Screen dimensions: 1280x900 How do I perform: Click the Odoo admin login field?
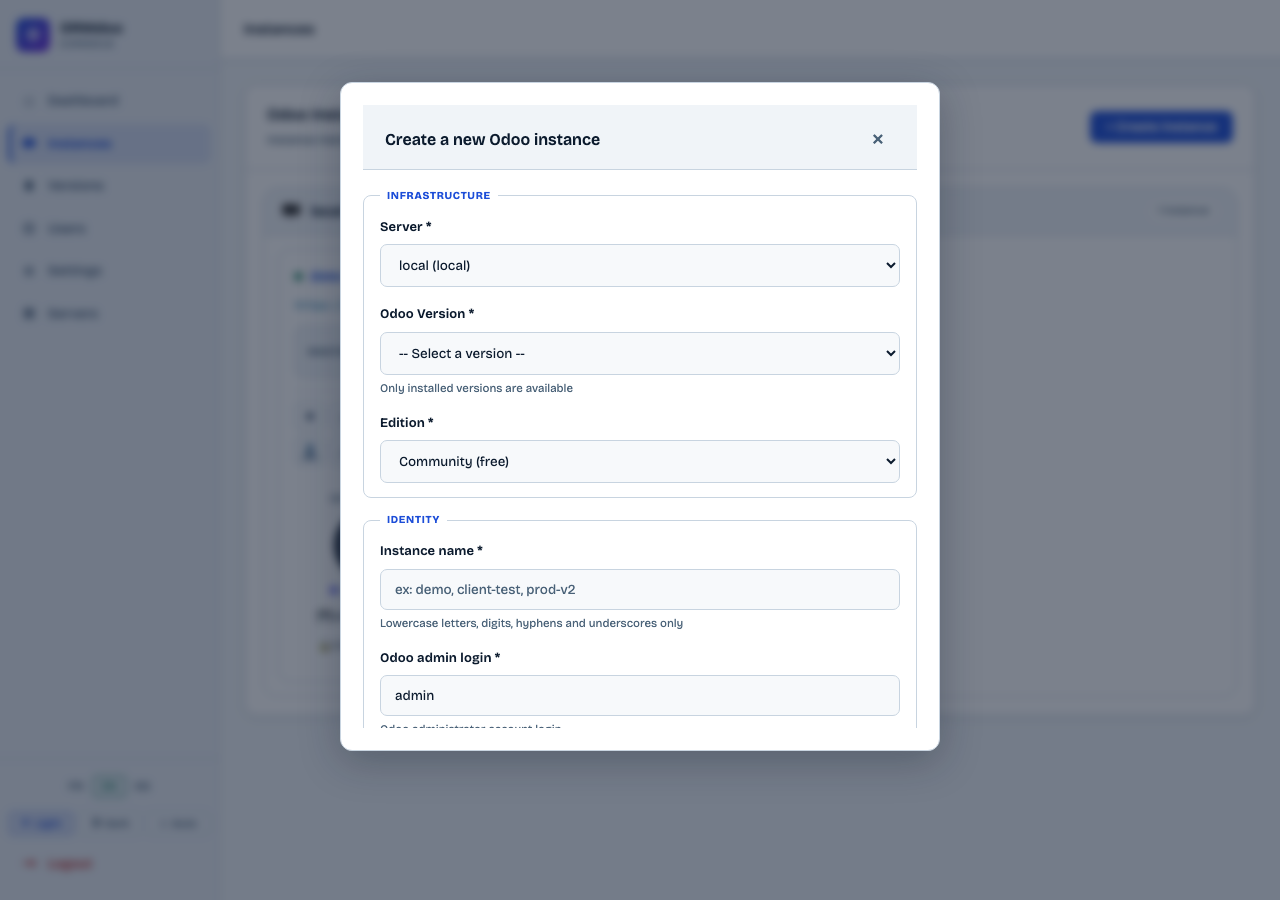tap(640, 695)
